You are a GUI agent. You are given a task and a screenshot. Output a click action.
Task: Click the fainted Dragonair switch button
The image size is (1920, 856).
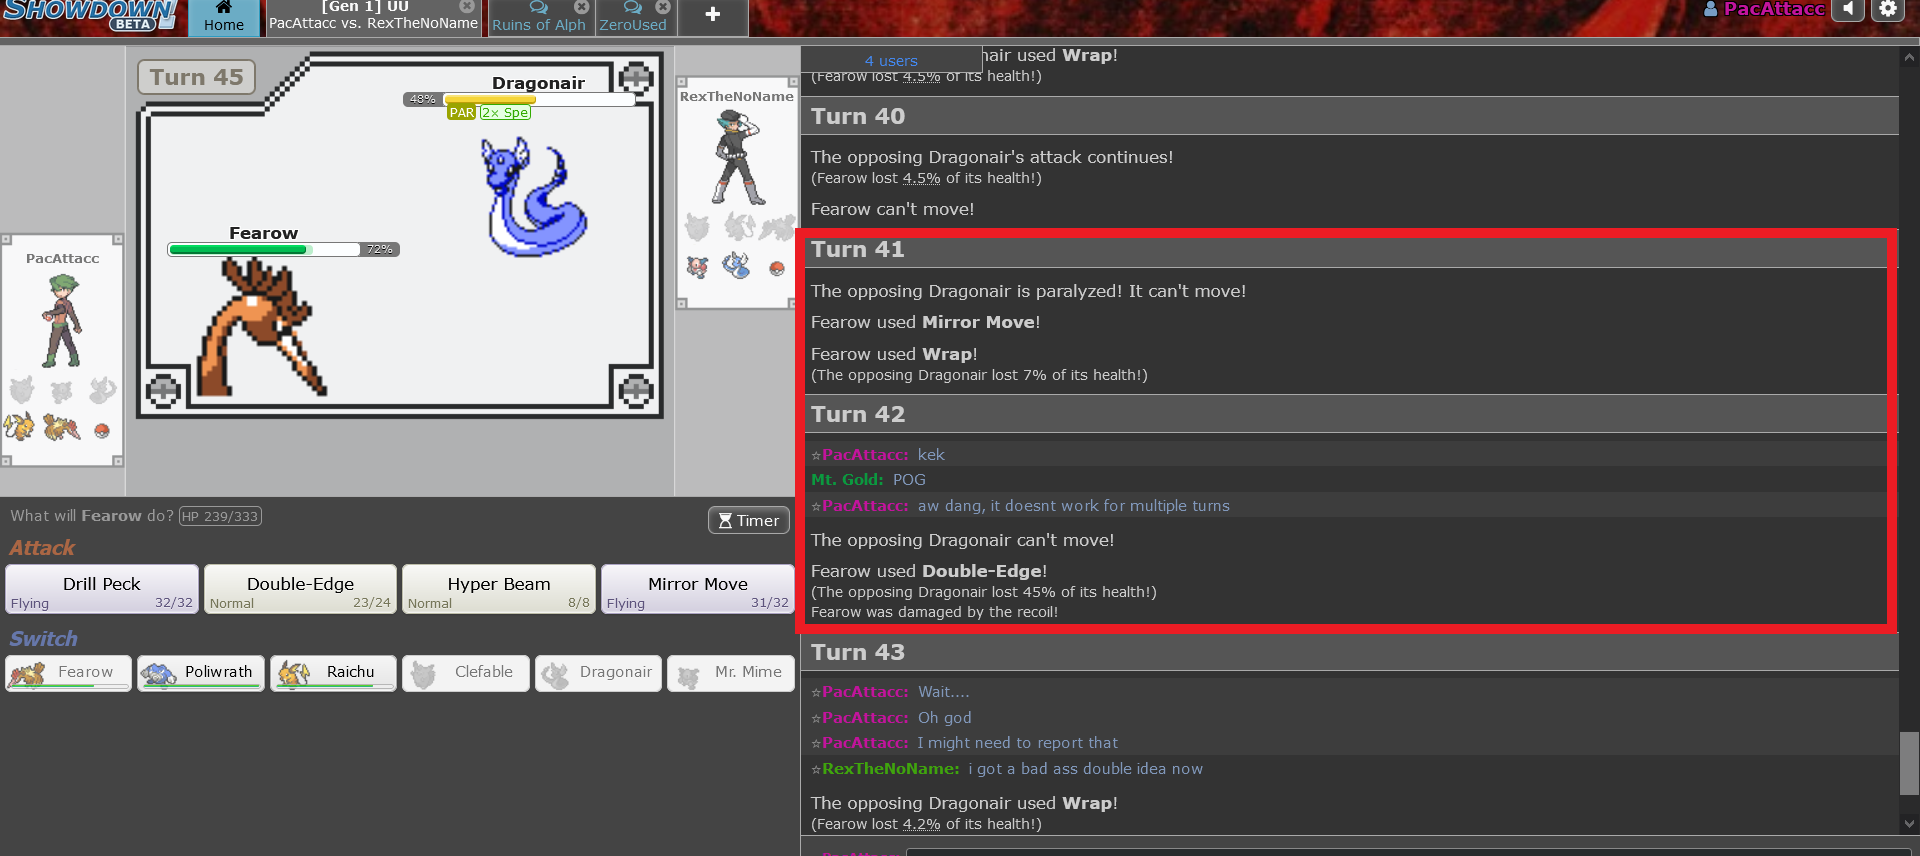pyautogui.click(x=598, y=673)
